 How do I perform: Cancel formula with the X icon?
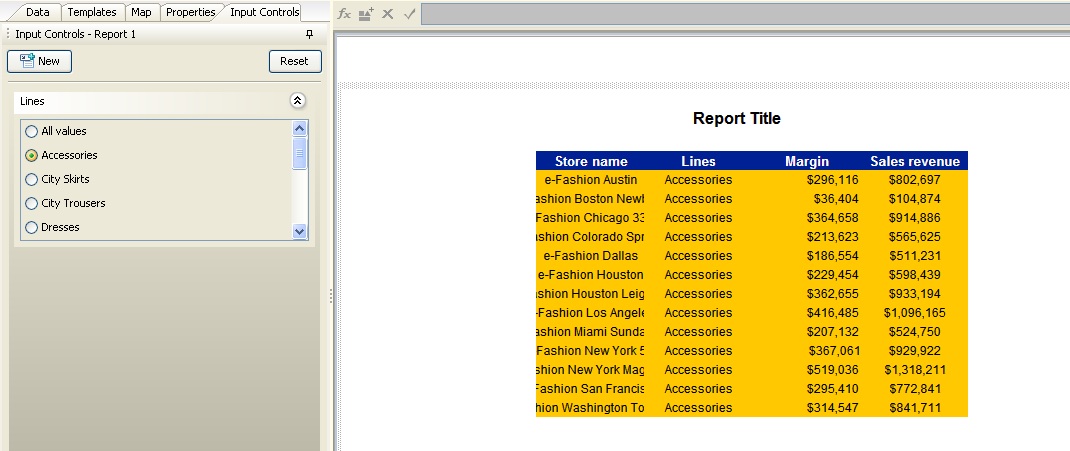pos(388,14)
